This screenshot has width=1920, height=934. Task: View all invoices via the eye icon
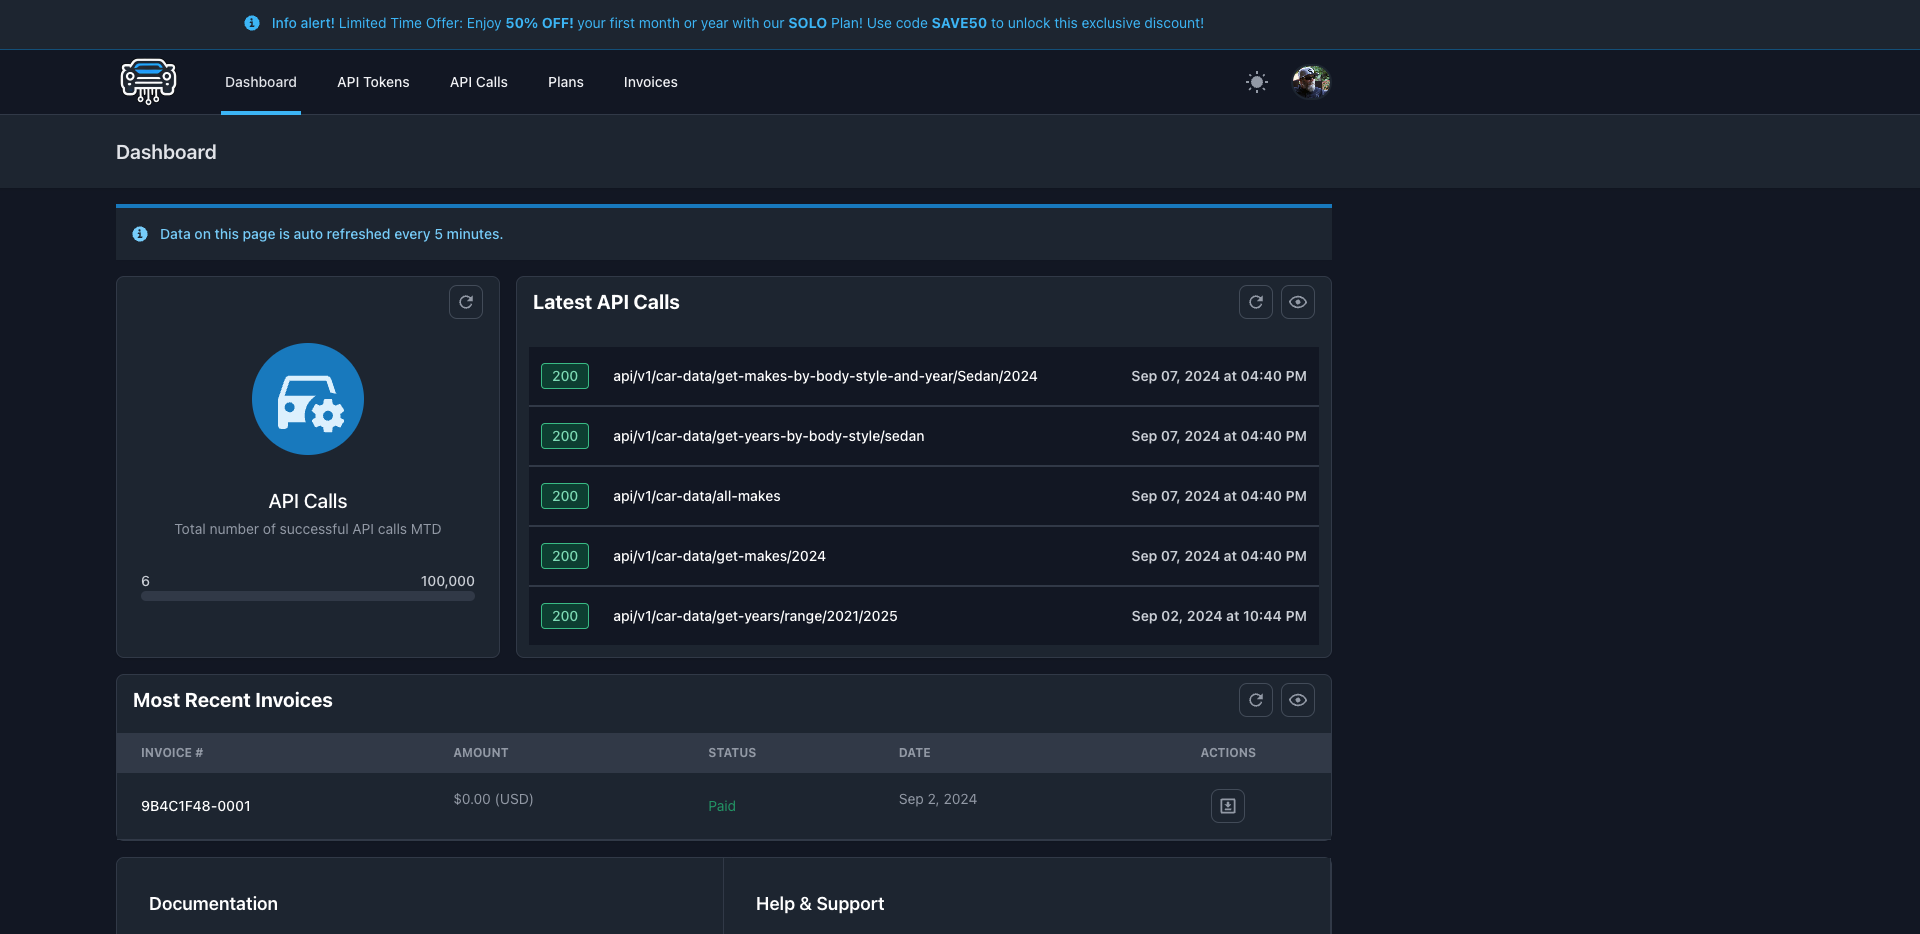click(x=1298, y=700)
